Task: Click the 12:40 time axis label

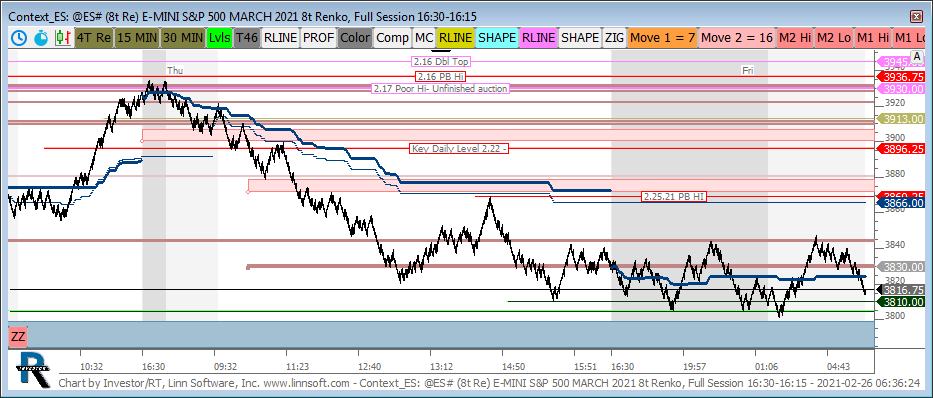Action: [x=370, y=366]
